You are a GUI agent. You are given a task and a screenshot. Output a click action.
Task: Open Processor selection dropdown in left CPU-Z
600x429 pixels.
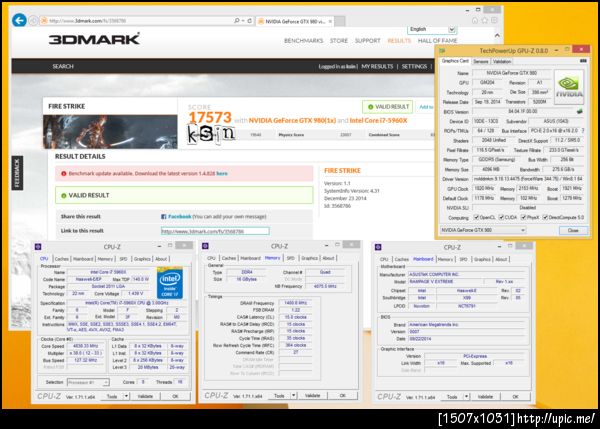[x=88, y=382]
